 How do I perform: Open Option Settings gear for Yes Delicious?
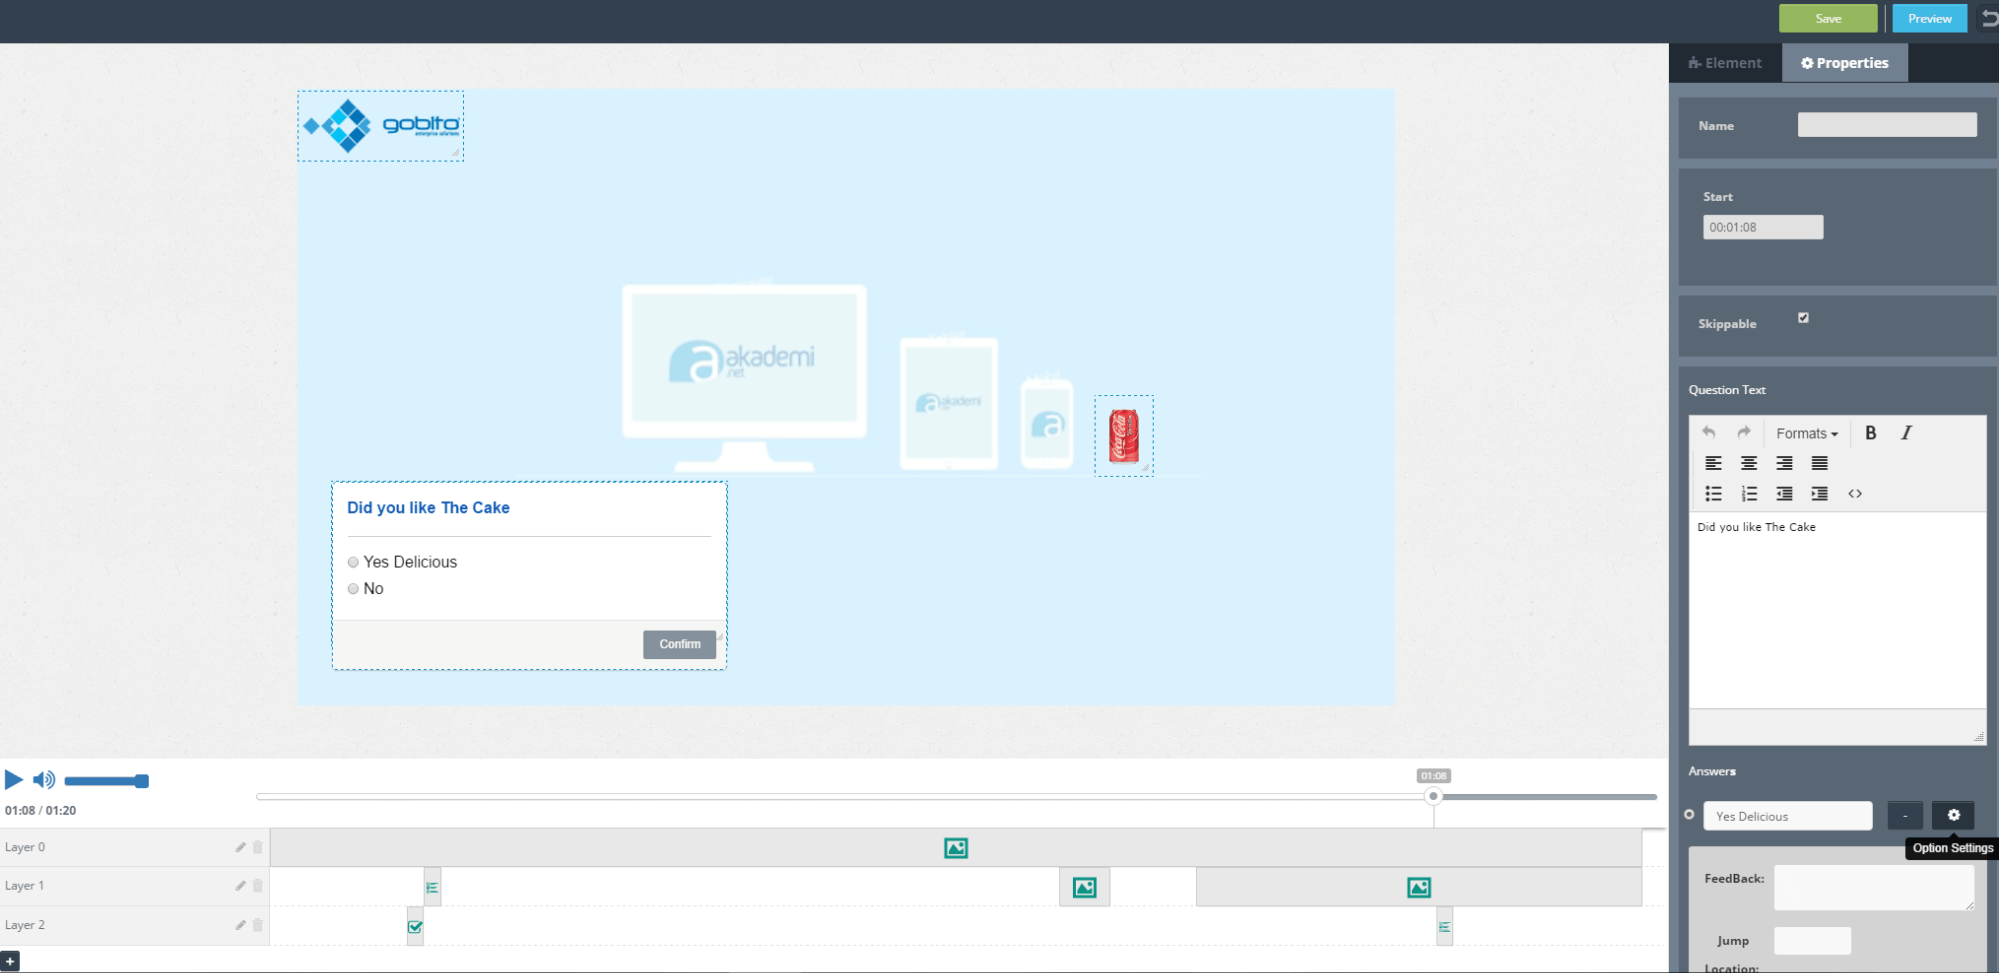(1952, 815)
